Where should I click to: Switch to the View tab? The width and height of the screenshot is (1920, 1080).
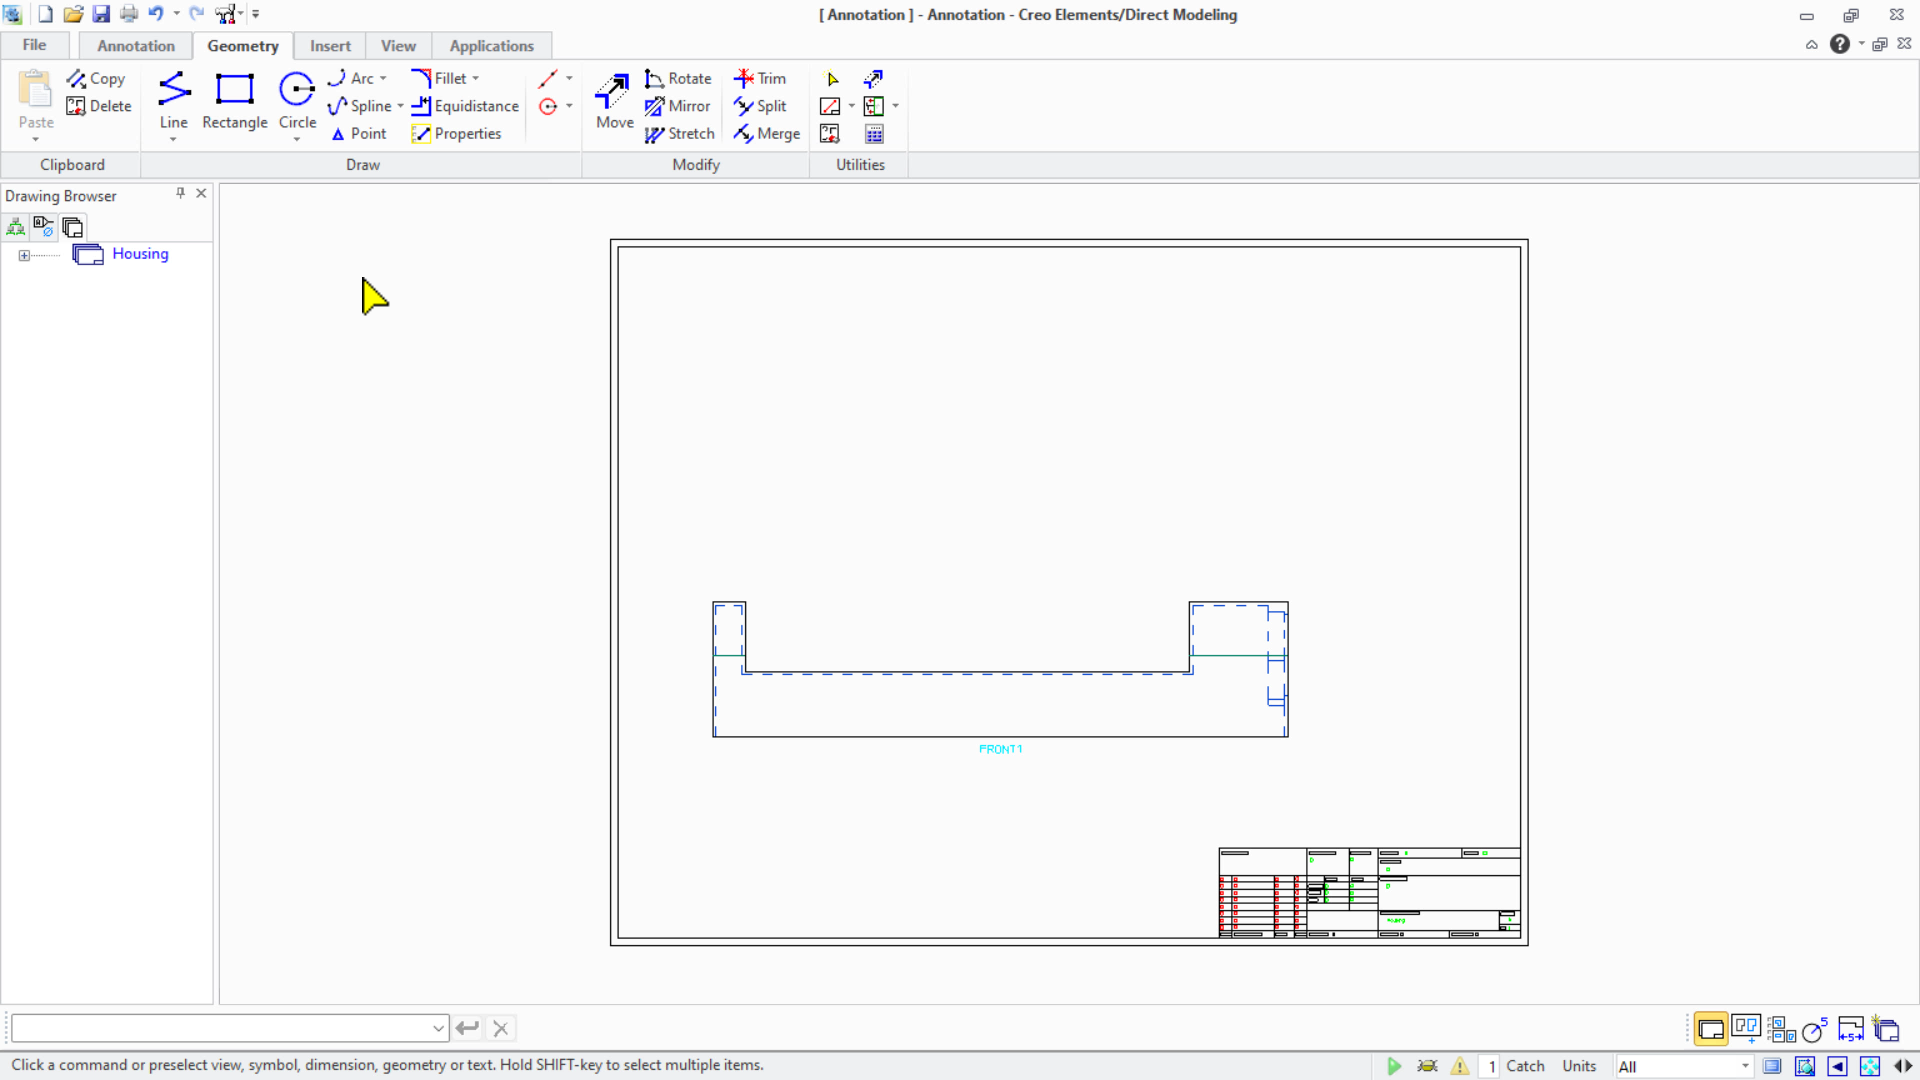(398, 46)
